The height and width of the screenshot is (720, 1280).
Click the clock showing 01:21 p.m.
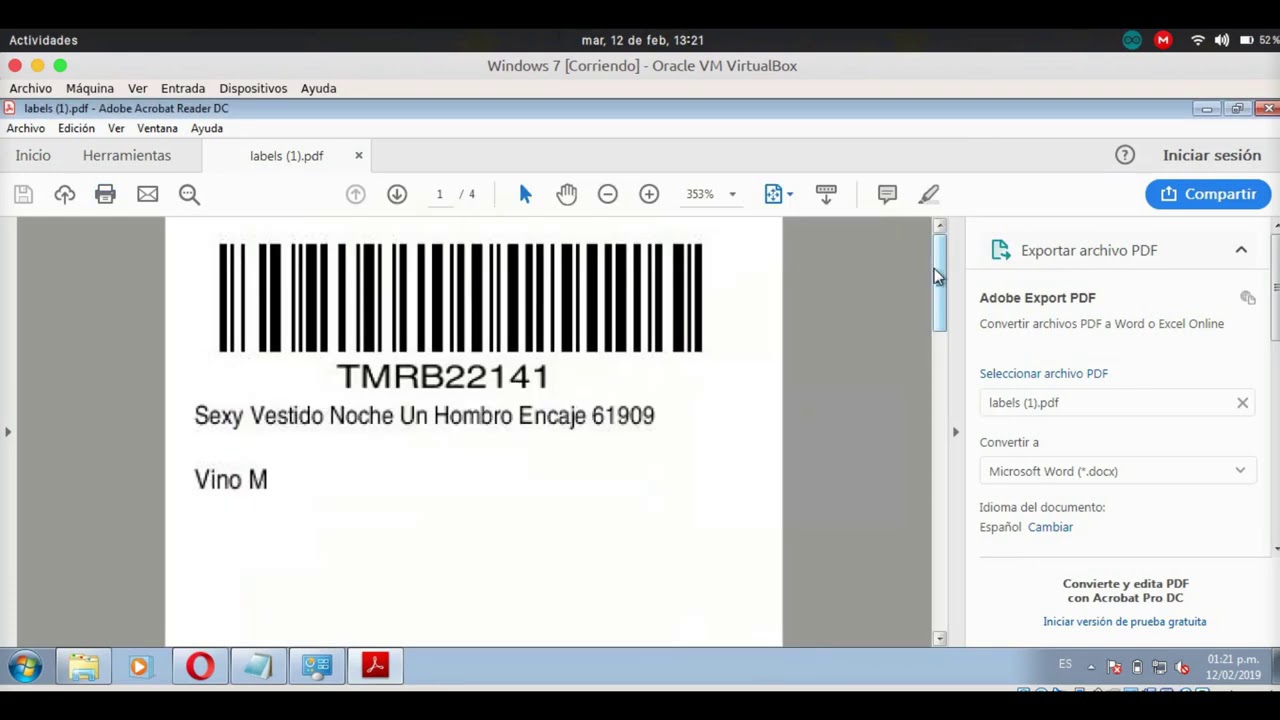[x=1233, y=660]
